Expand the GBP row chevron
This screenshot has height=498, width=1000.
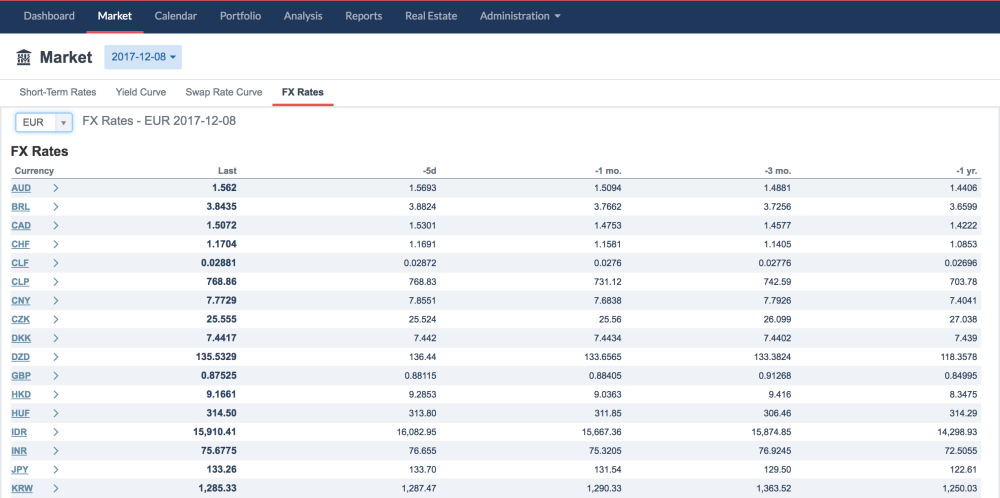tap(56, 376)
